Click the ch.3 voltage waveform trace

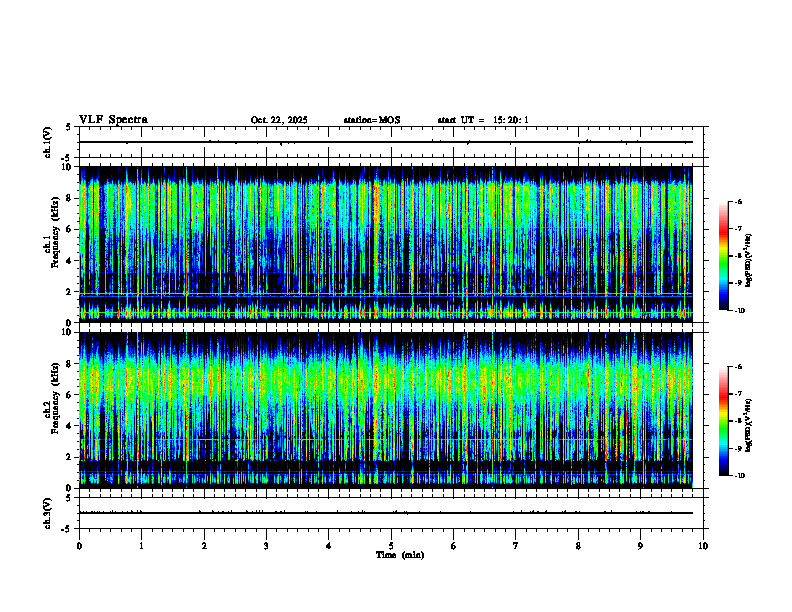click(386, 513)
